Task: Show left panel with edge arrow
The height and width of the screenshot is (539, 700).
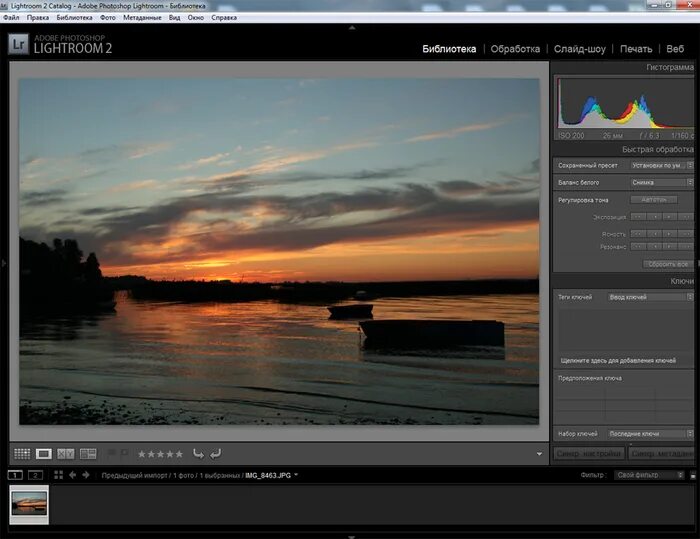Action: (x=4, y=263)
